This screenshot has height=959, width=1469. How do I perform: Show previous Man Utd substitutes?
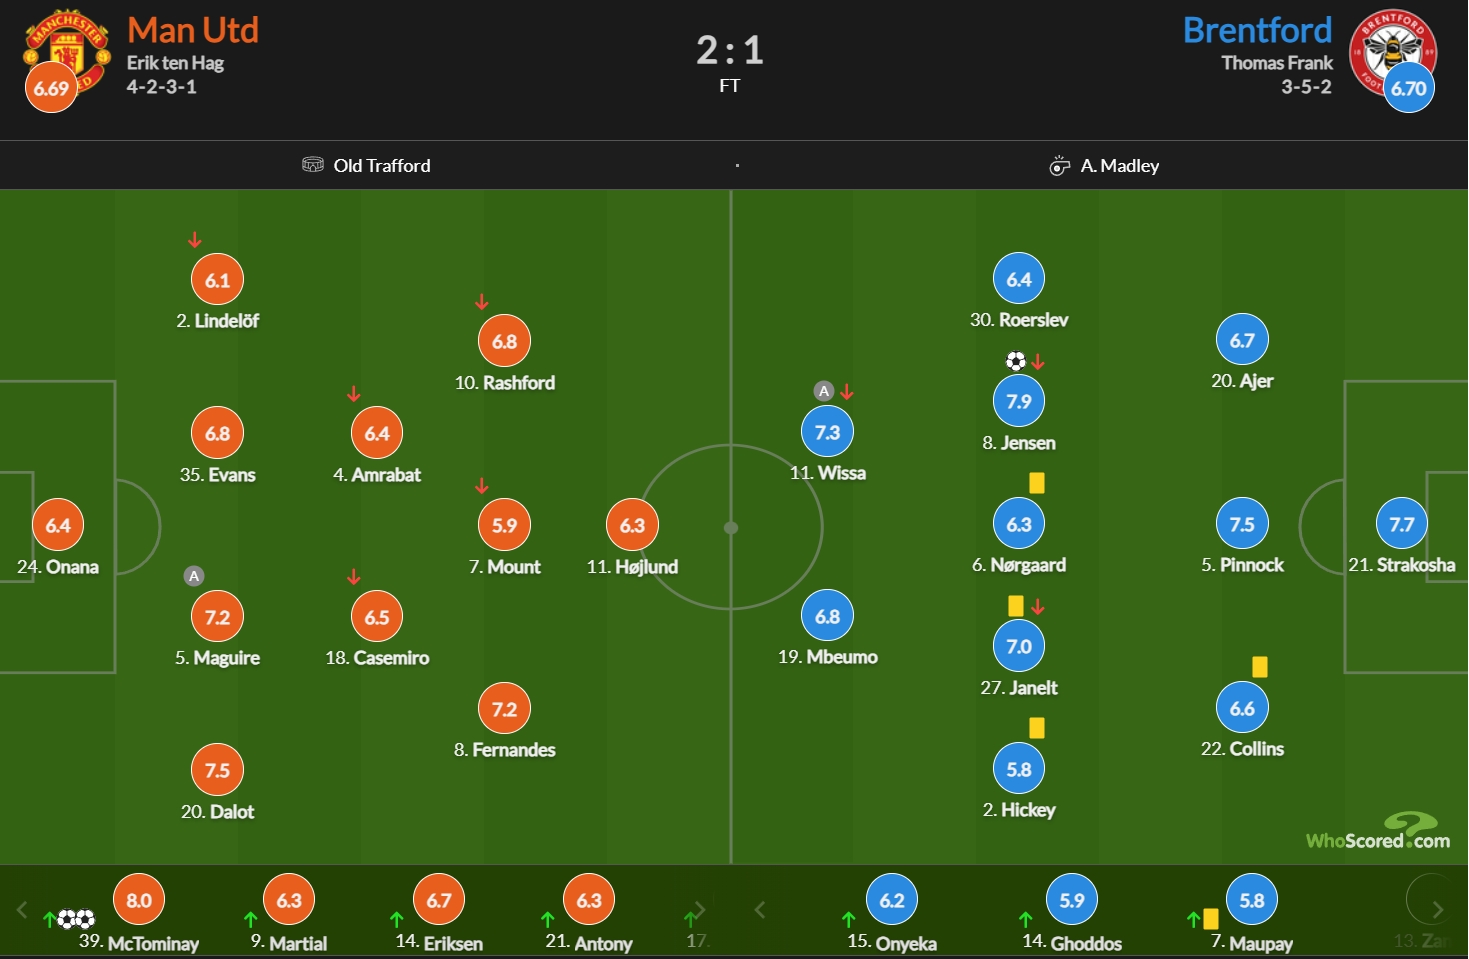pyautogui.click(x=22, y=910)
